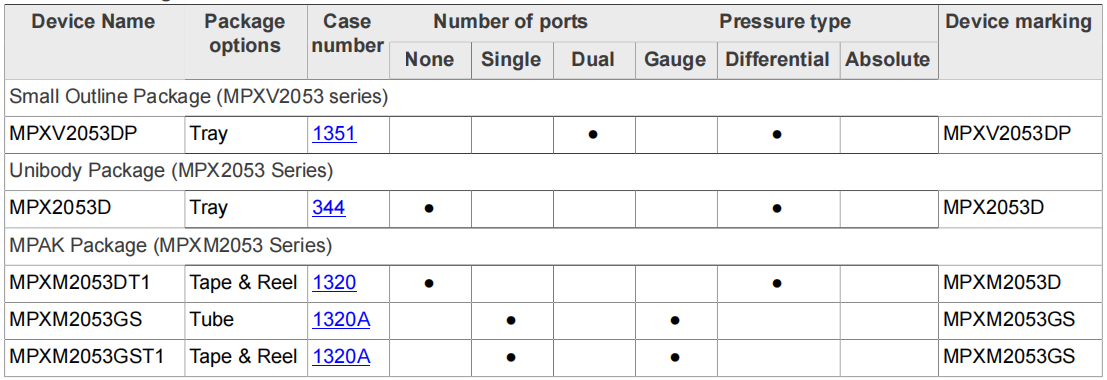Viewport: 1107px width, 380px height.
Task: Open 1320A link in MPXM2053GS row
Action: point(342,320)
